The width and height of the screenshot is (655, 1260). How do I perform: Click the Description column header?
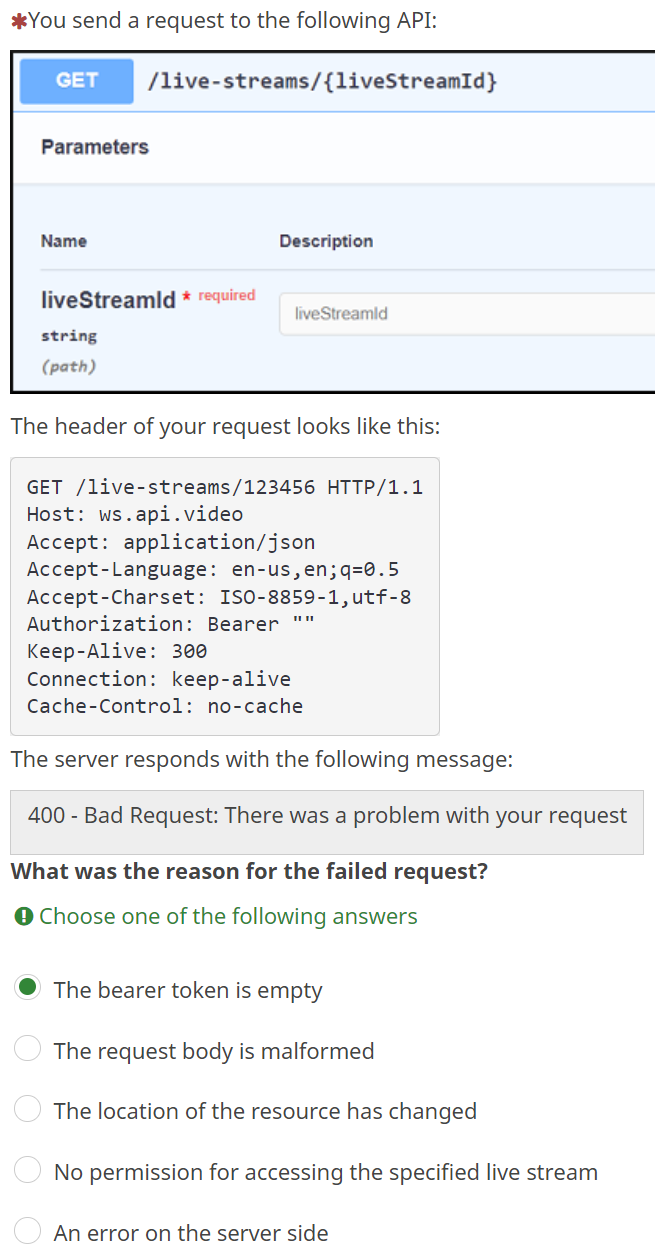(x=326, y=241)
